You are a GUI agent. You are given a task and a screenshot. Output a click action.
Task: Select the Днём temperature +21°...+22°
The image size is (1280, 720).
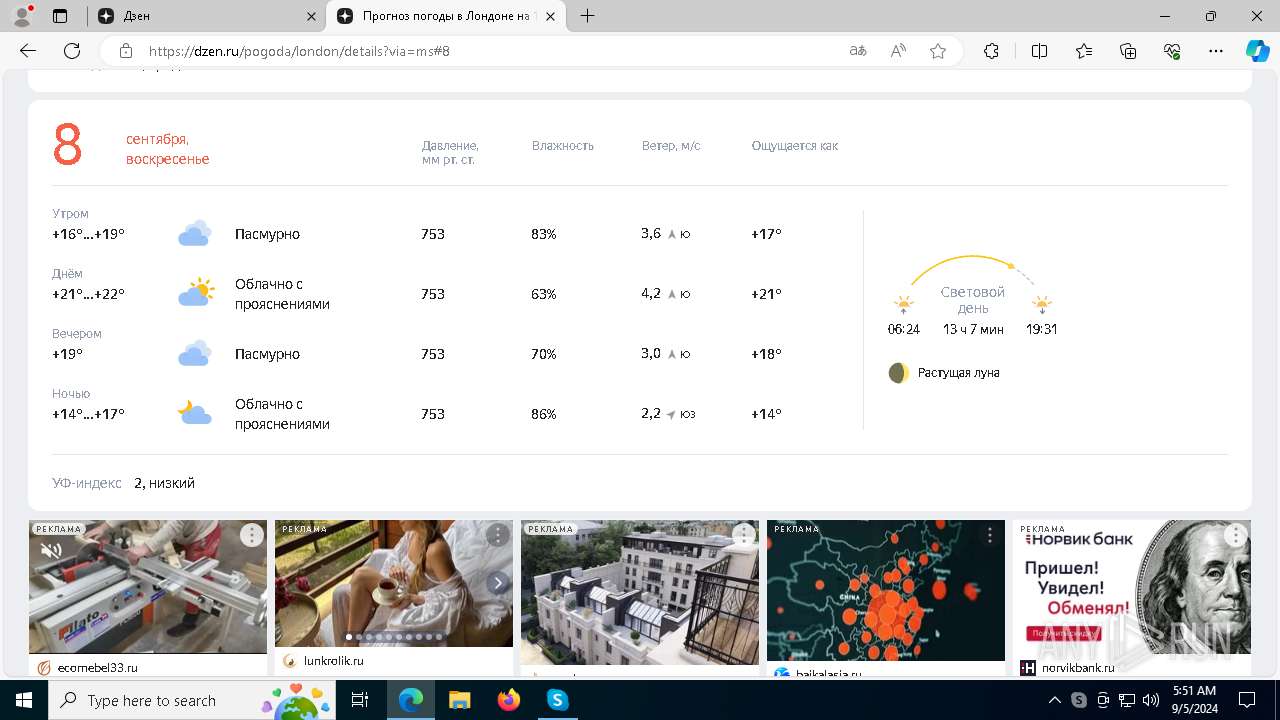tap(88, 294)
